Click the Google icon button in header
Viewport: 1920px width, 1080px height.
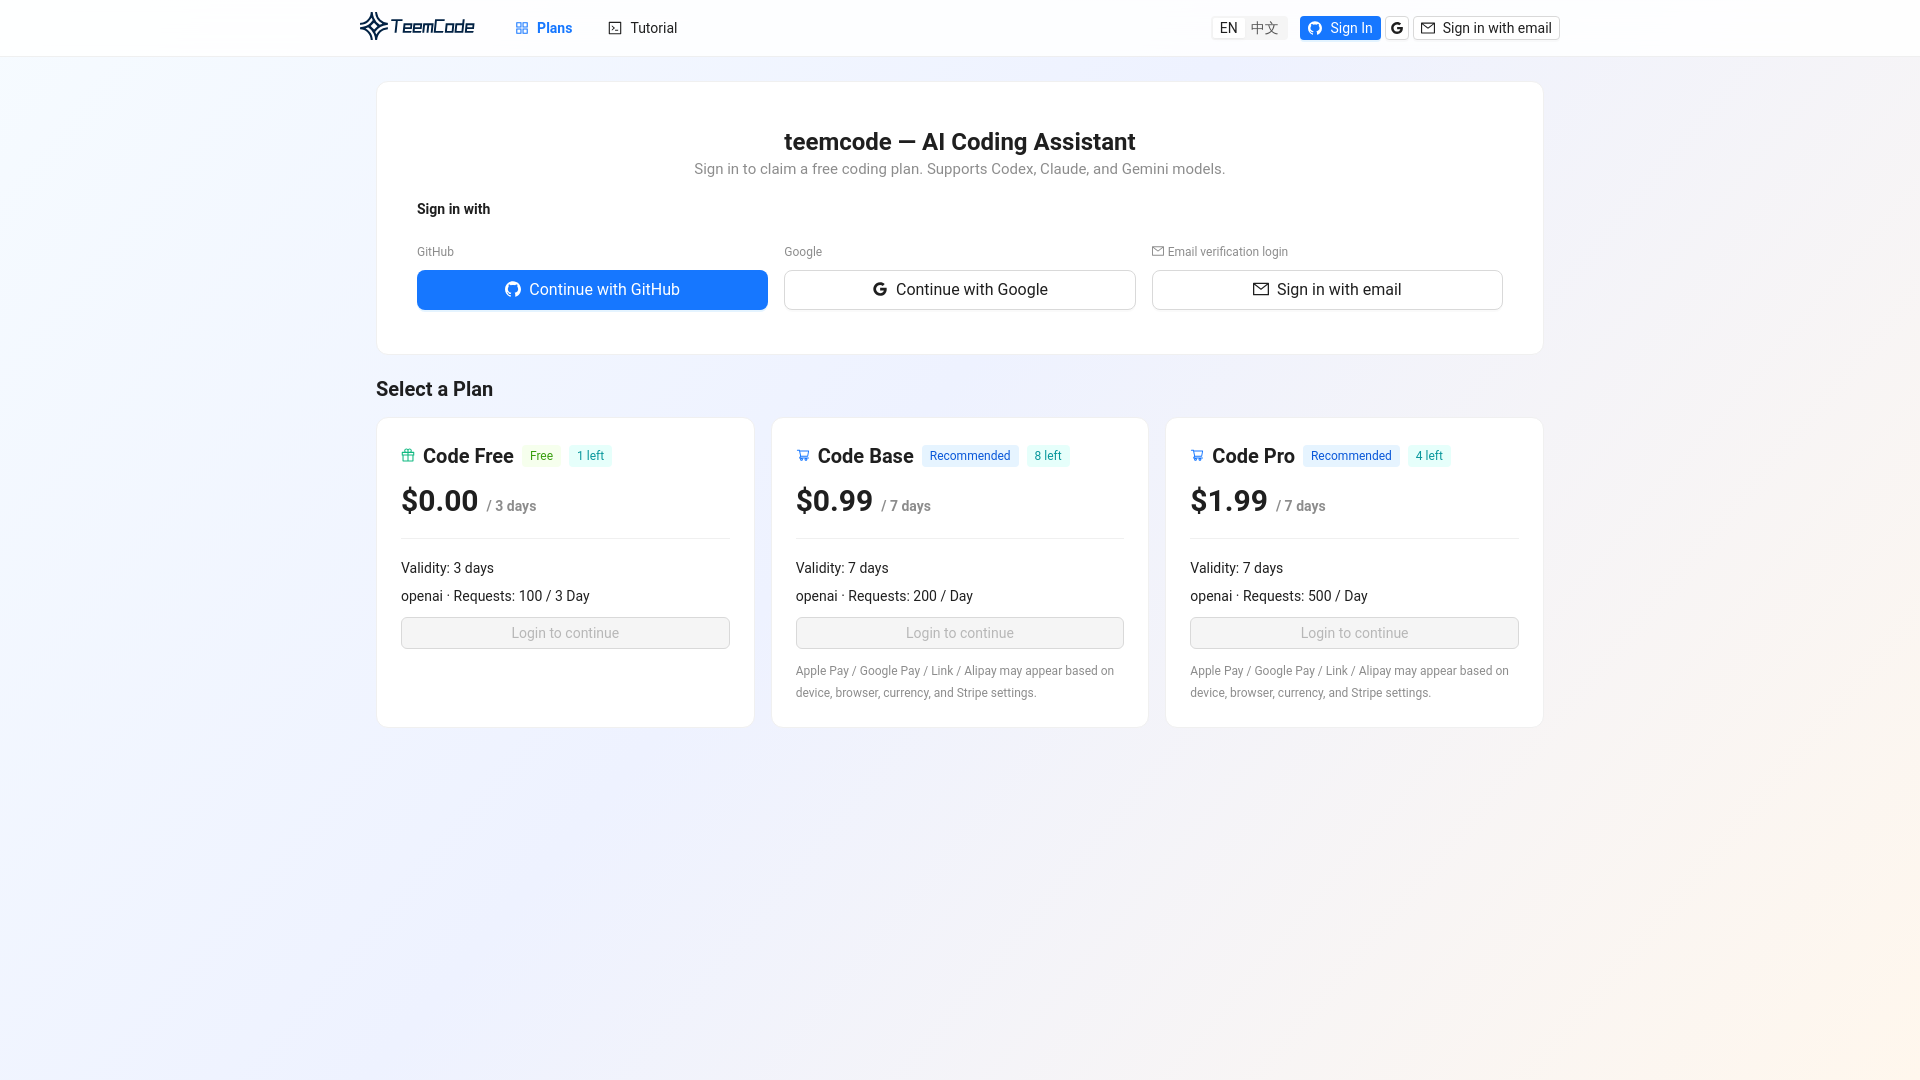(x=1397, y=28)
